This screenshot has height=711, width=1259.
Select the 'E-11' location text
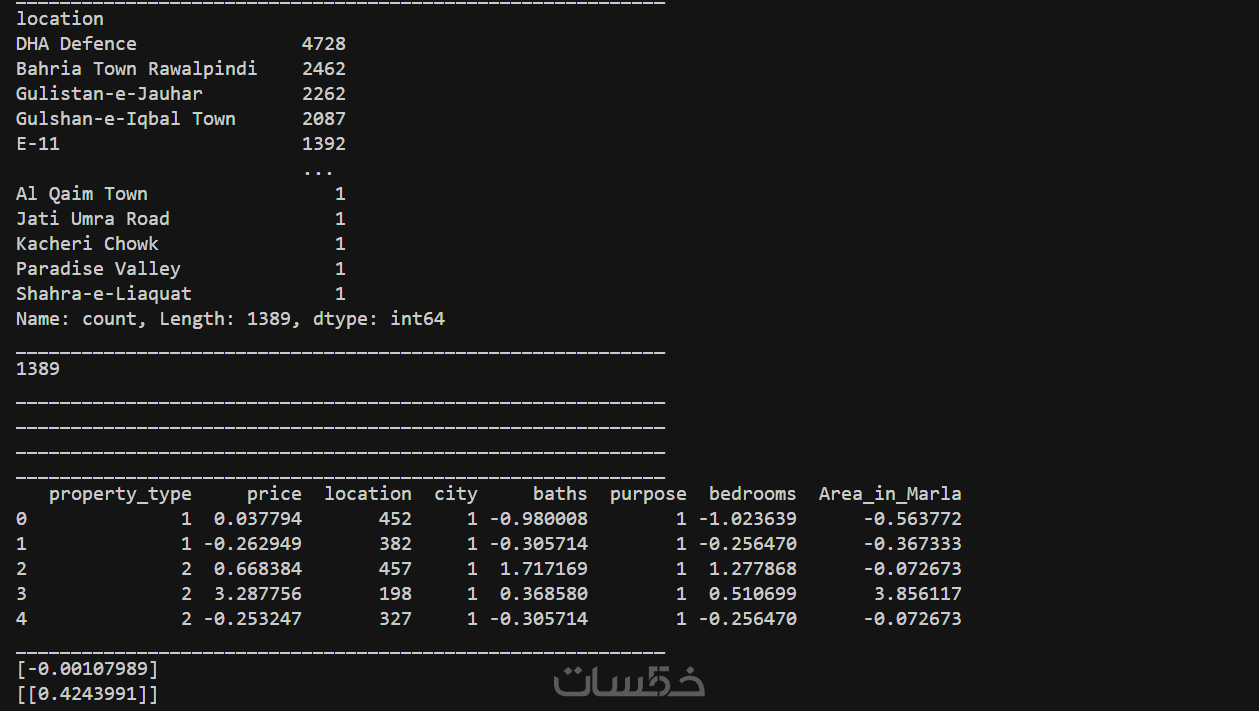(38, 144)
